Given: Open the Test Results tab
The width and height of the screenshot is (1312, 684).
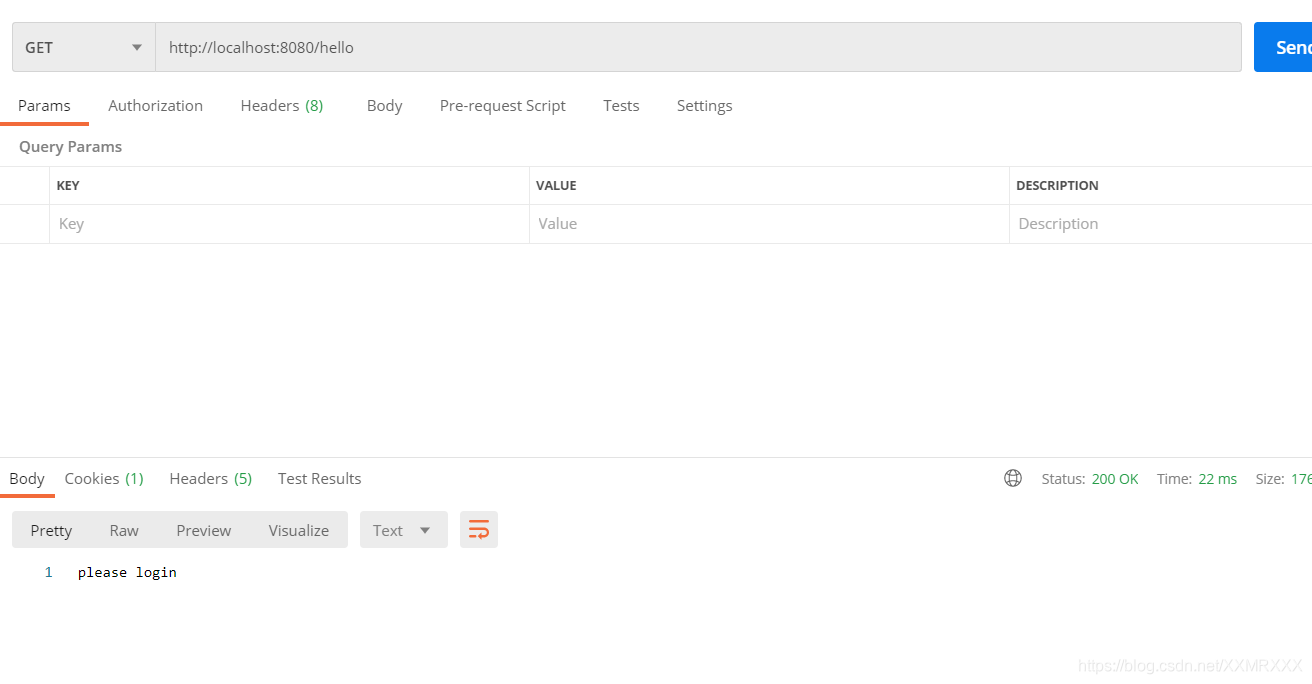Looking at the screenshot, I should click(x=319, y=478).
